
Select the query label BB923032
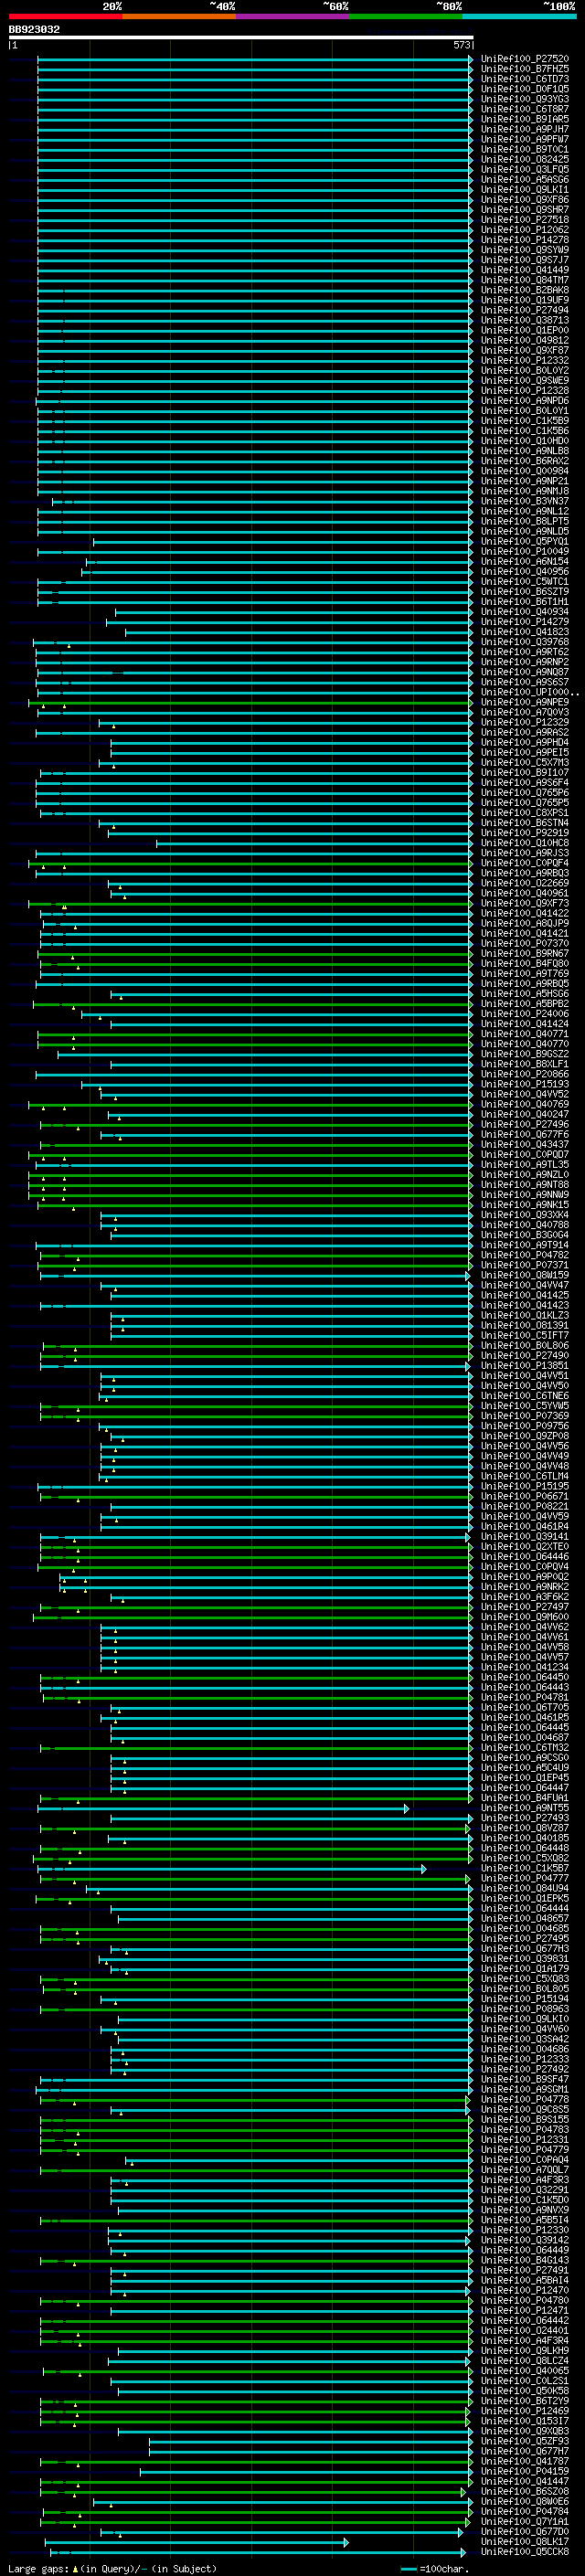(34, 29)
